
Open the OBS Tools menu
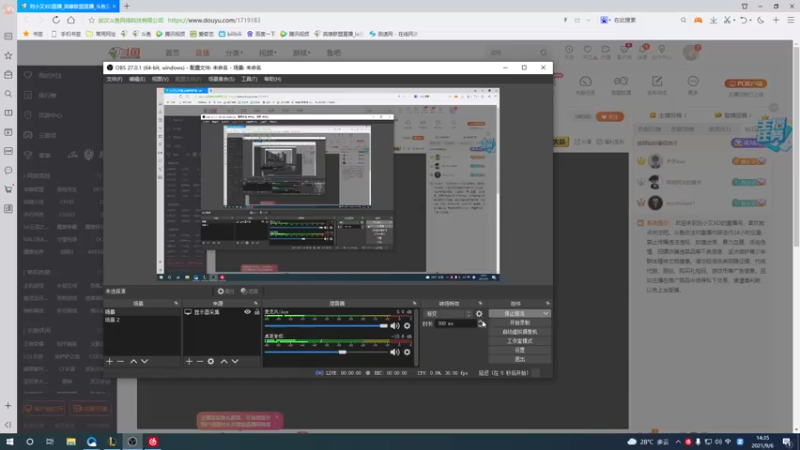click(x=249, y=79)
